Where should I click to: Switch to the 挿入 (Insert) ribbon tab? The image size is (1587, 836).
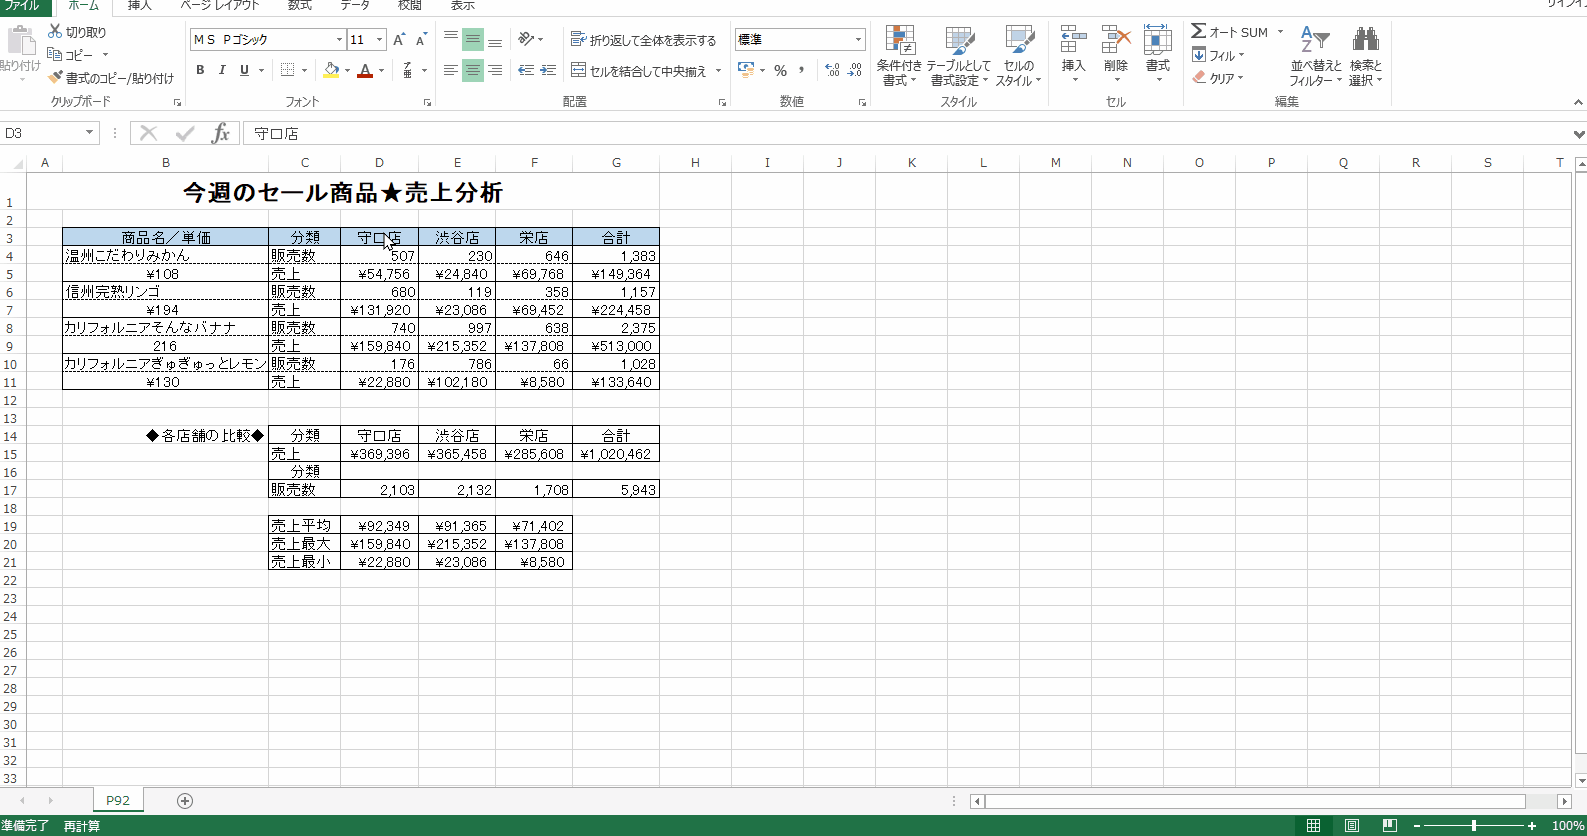[140, 6]
